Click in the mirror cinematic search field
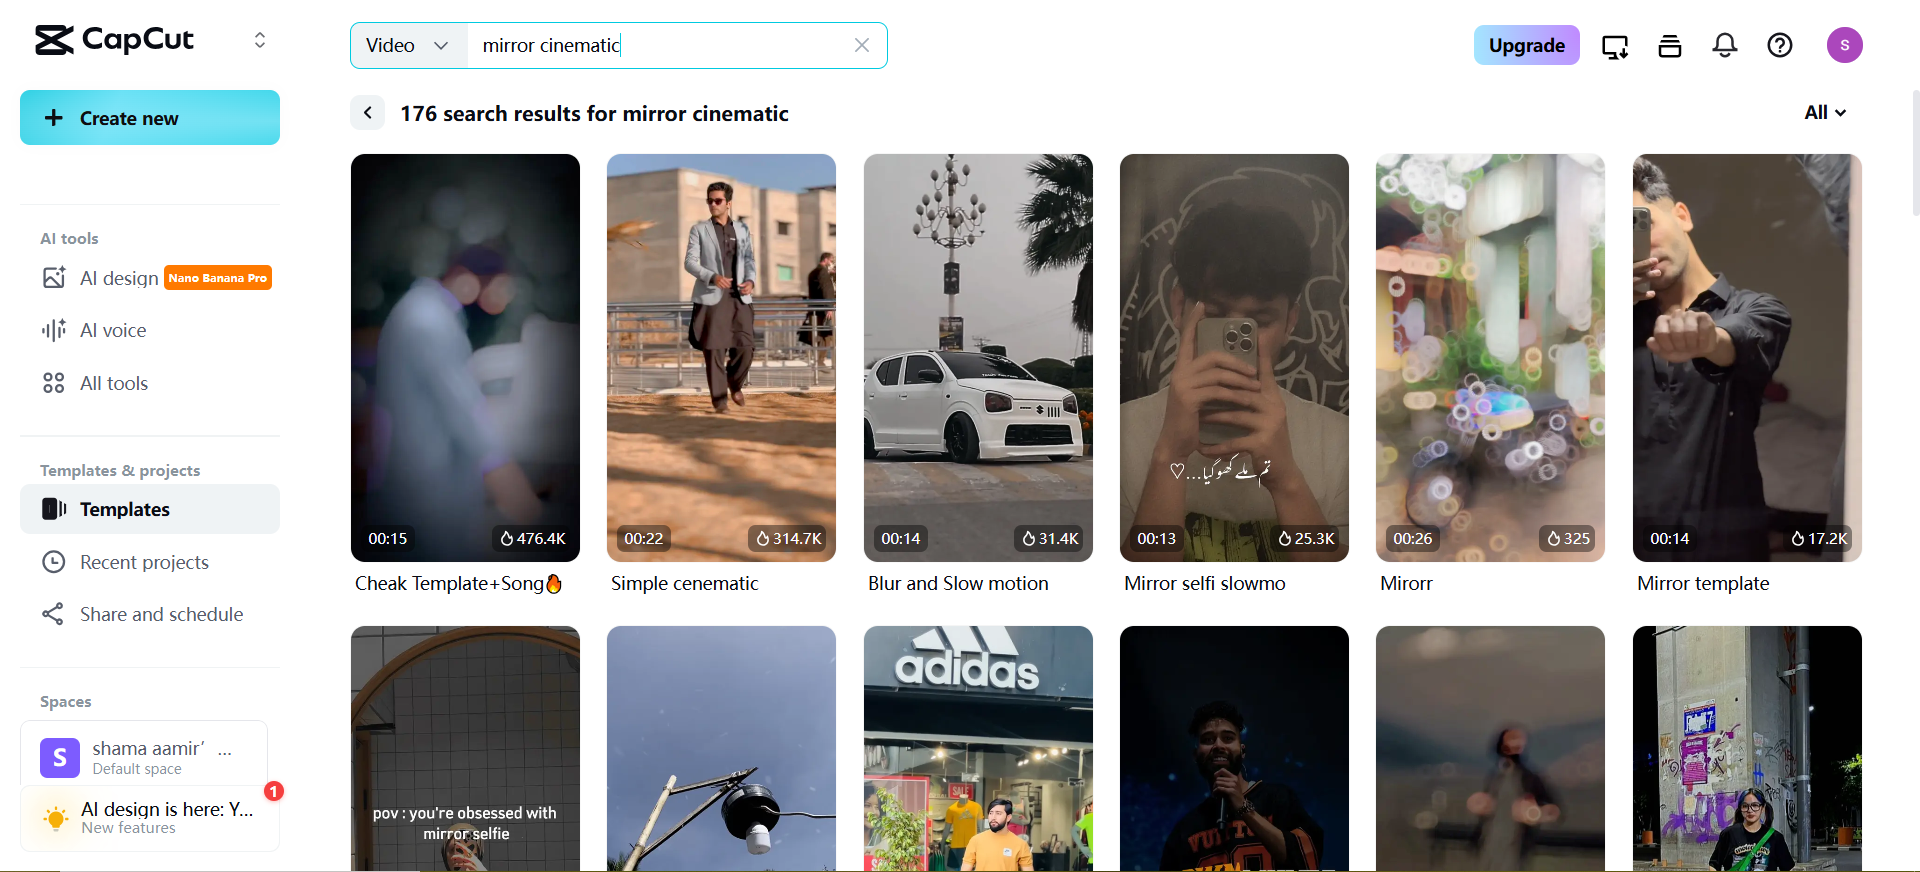1920x872 pixels. click(x=660, y=46)
